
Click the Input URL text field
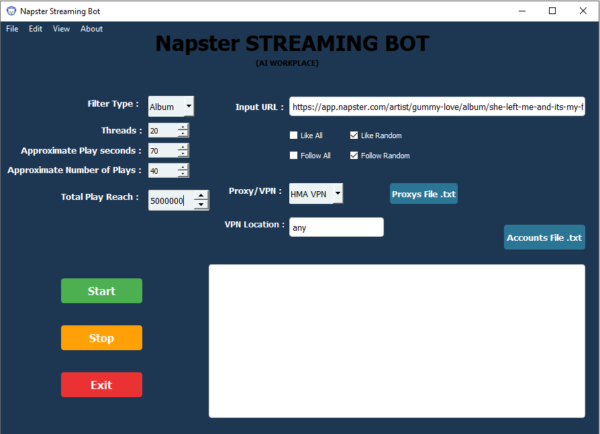click(x=437, y=106)
